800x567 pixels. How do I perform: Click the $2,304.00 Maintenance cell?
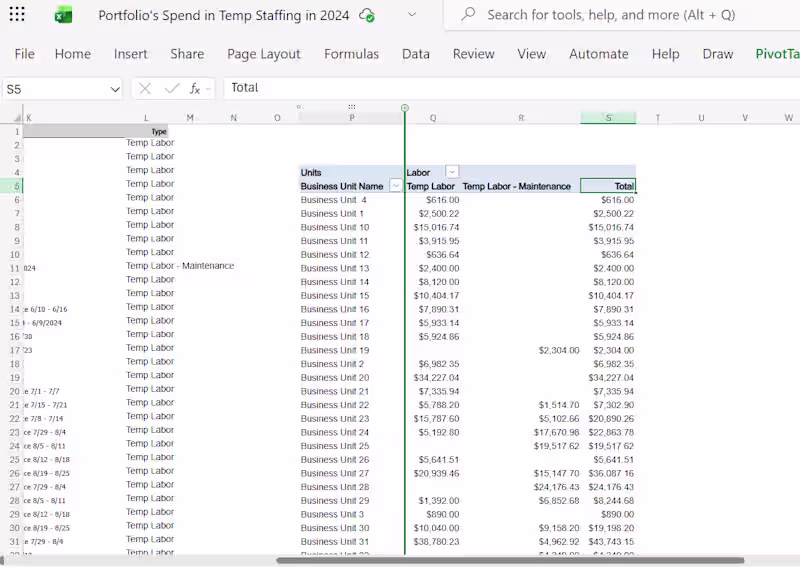click(559, 350)
